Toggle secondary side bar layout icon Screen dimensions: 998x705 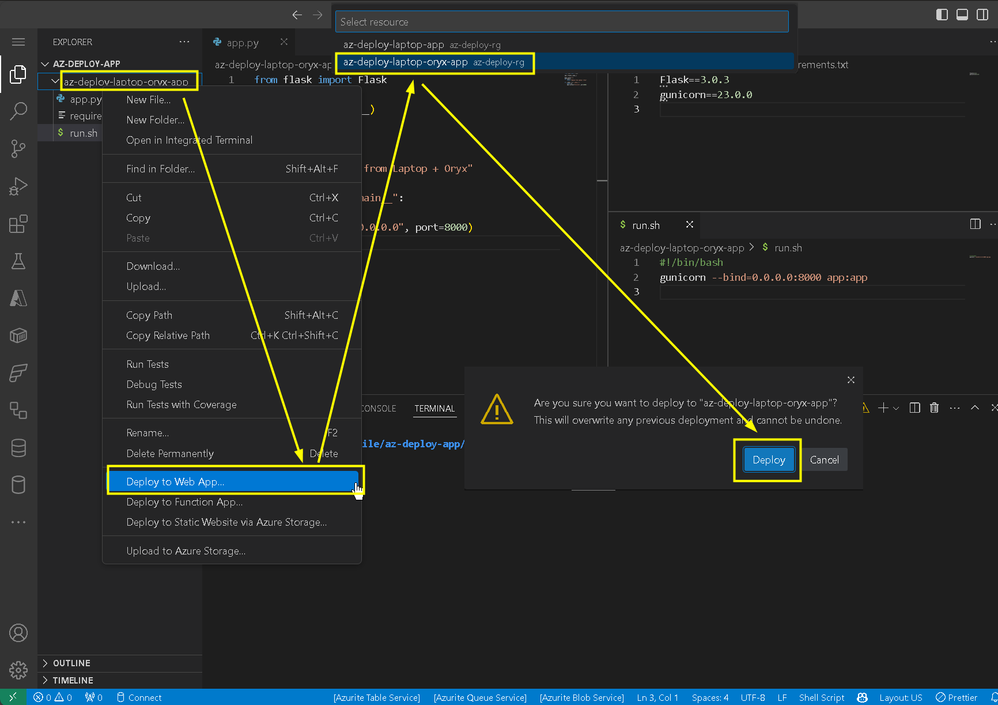click(983, 15)
